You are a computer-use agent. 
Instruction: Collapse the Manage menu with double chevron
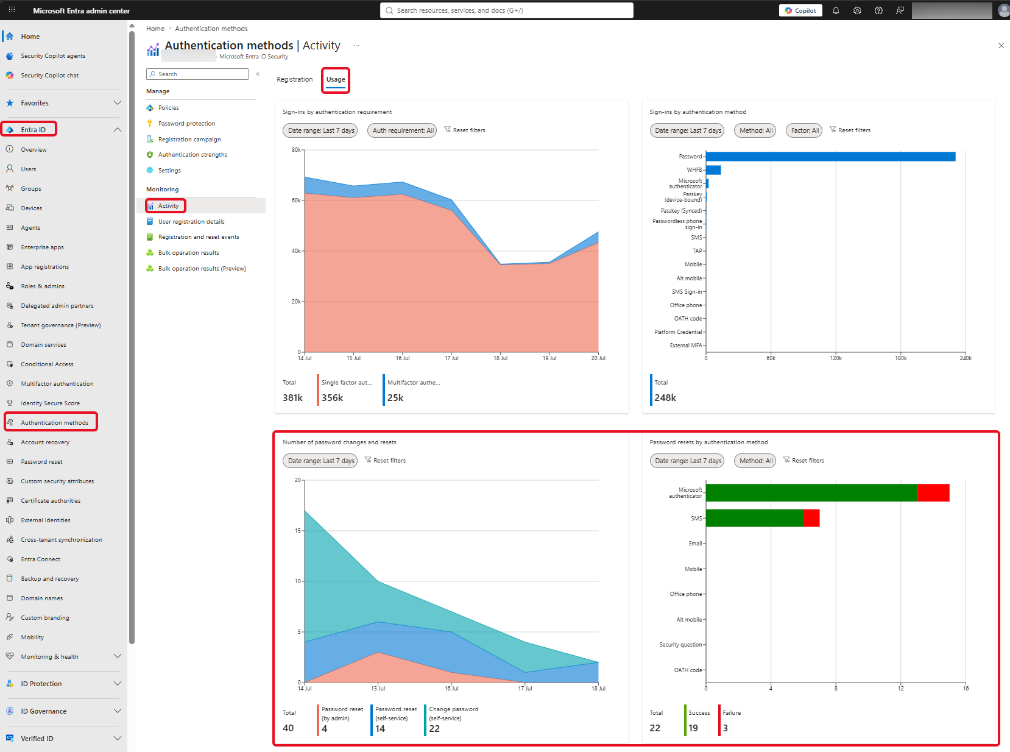click(258, 74)
